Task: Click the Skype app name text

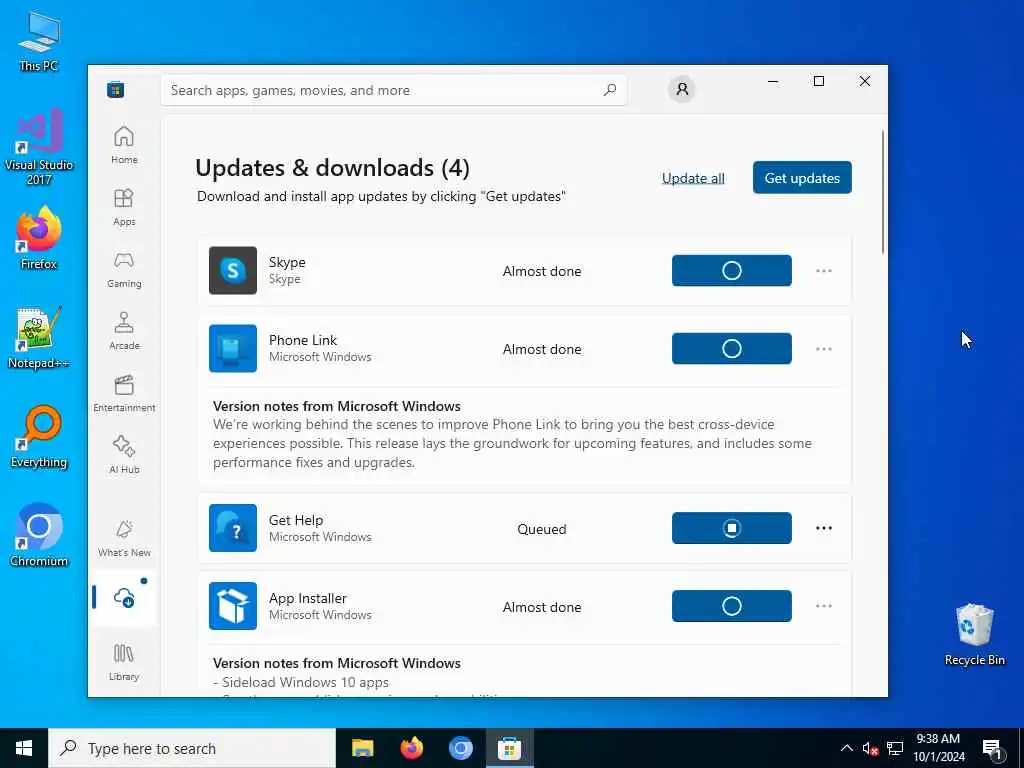Action: point(287,262)
